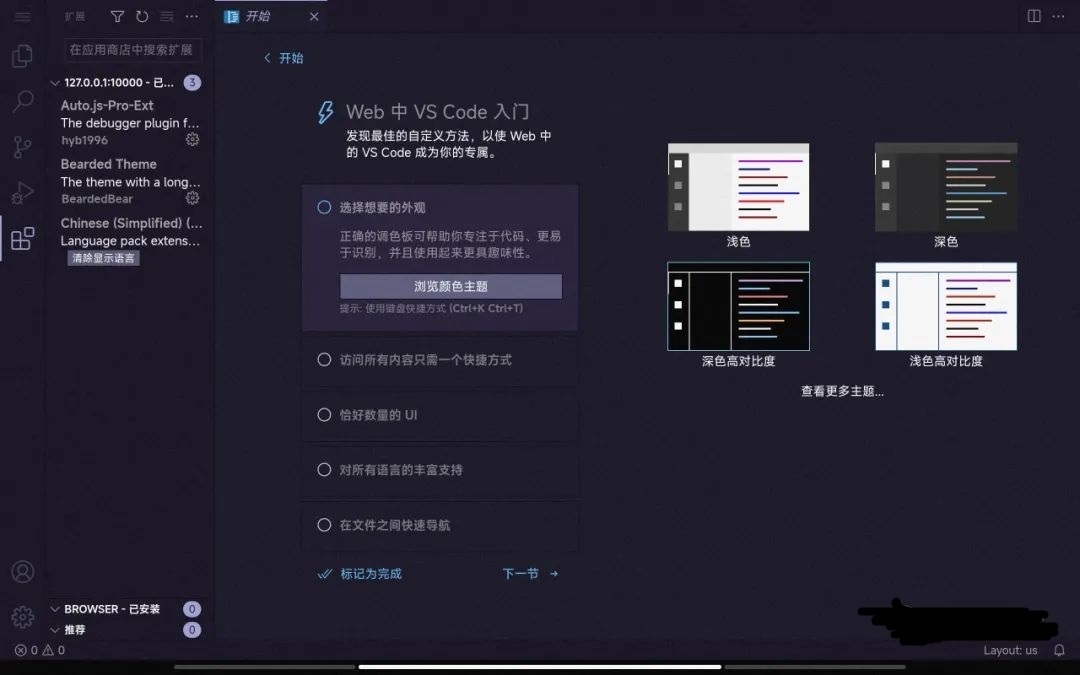
Task: Open Run and Debug view icon
Action: pyautogui.click(x=22, y=193)
